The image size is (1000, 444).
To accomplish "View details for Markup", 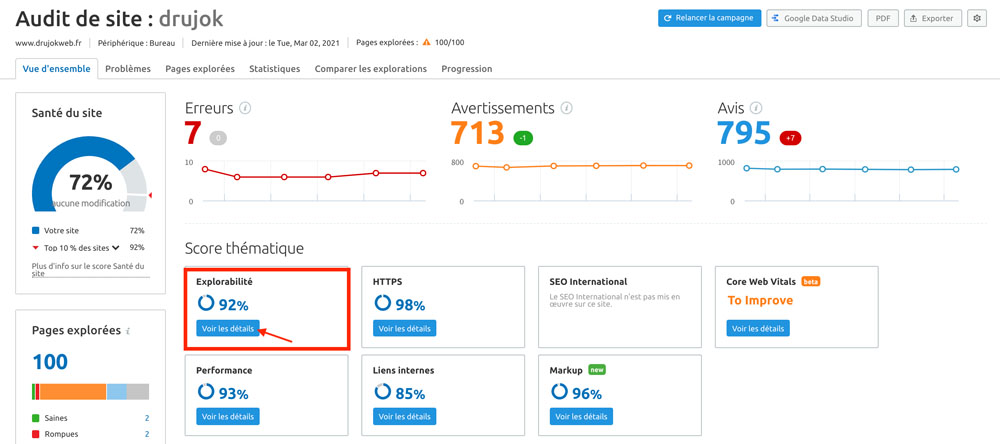I will click(581, 417).
